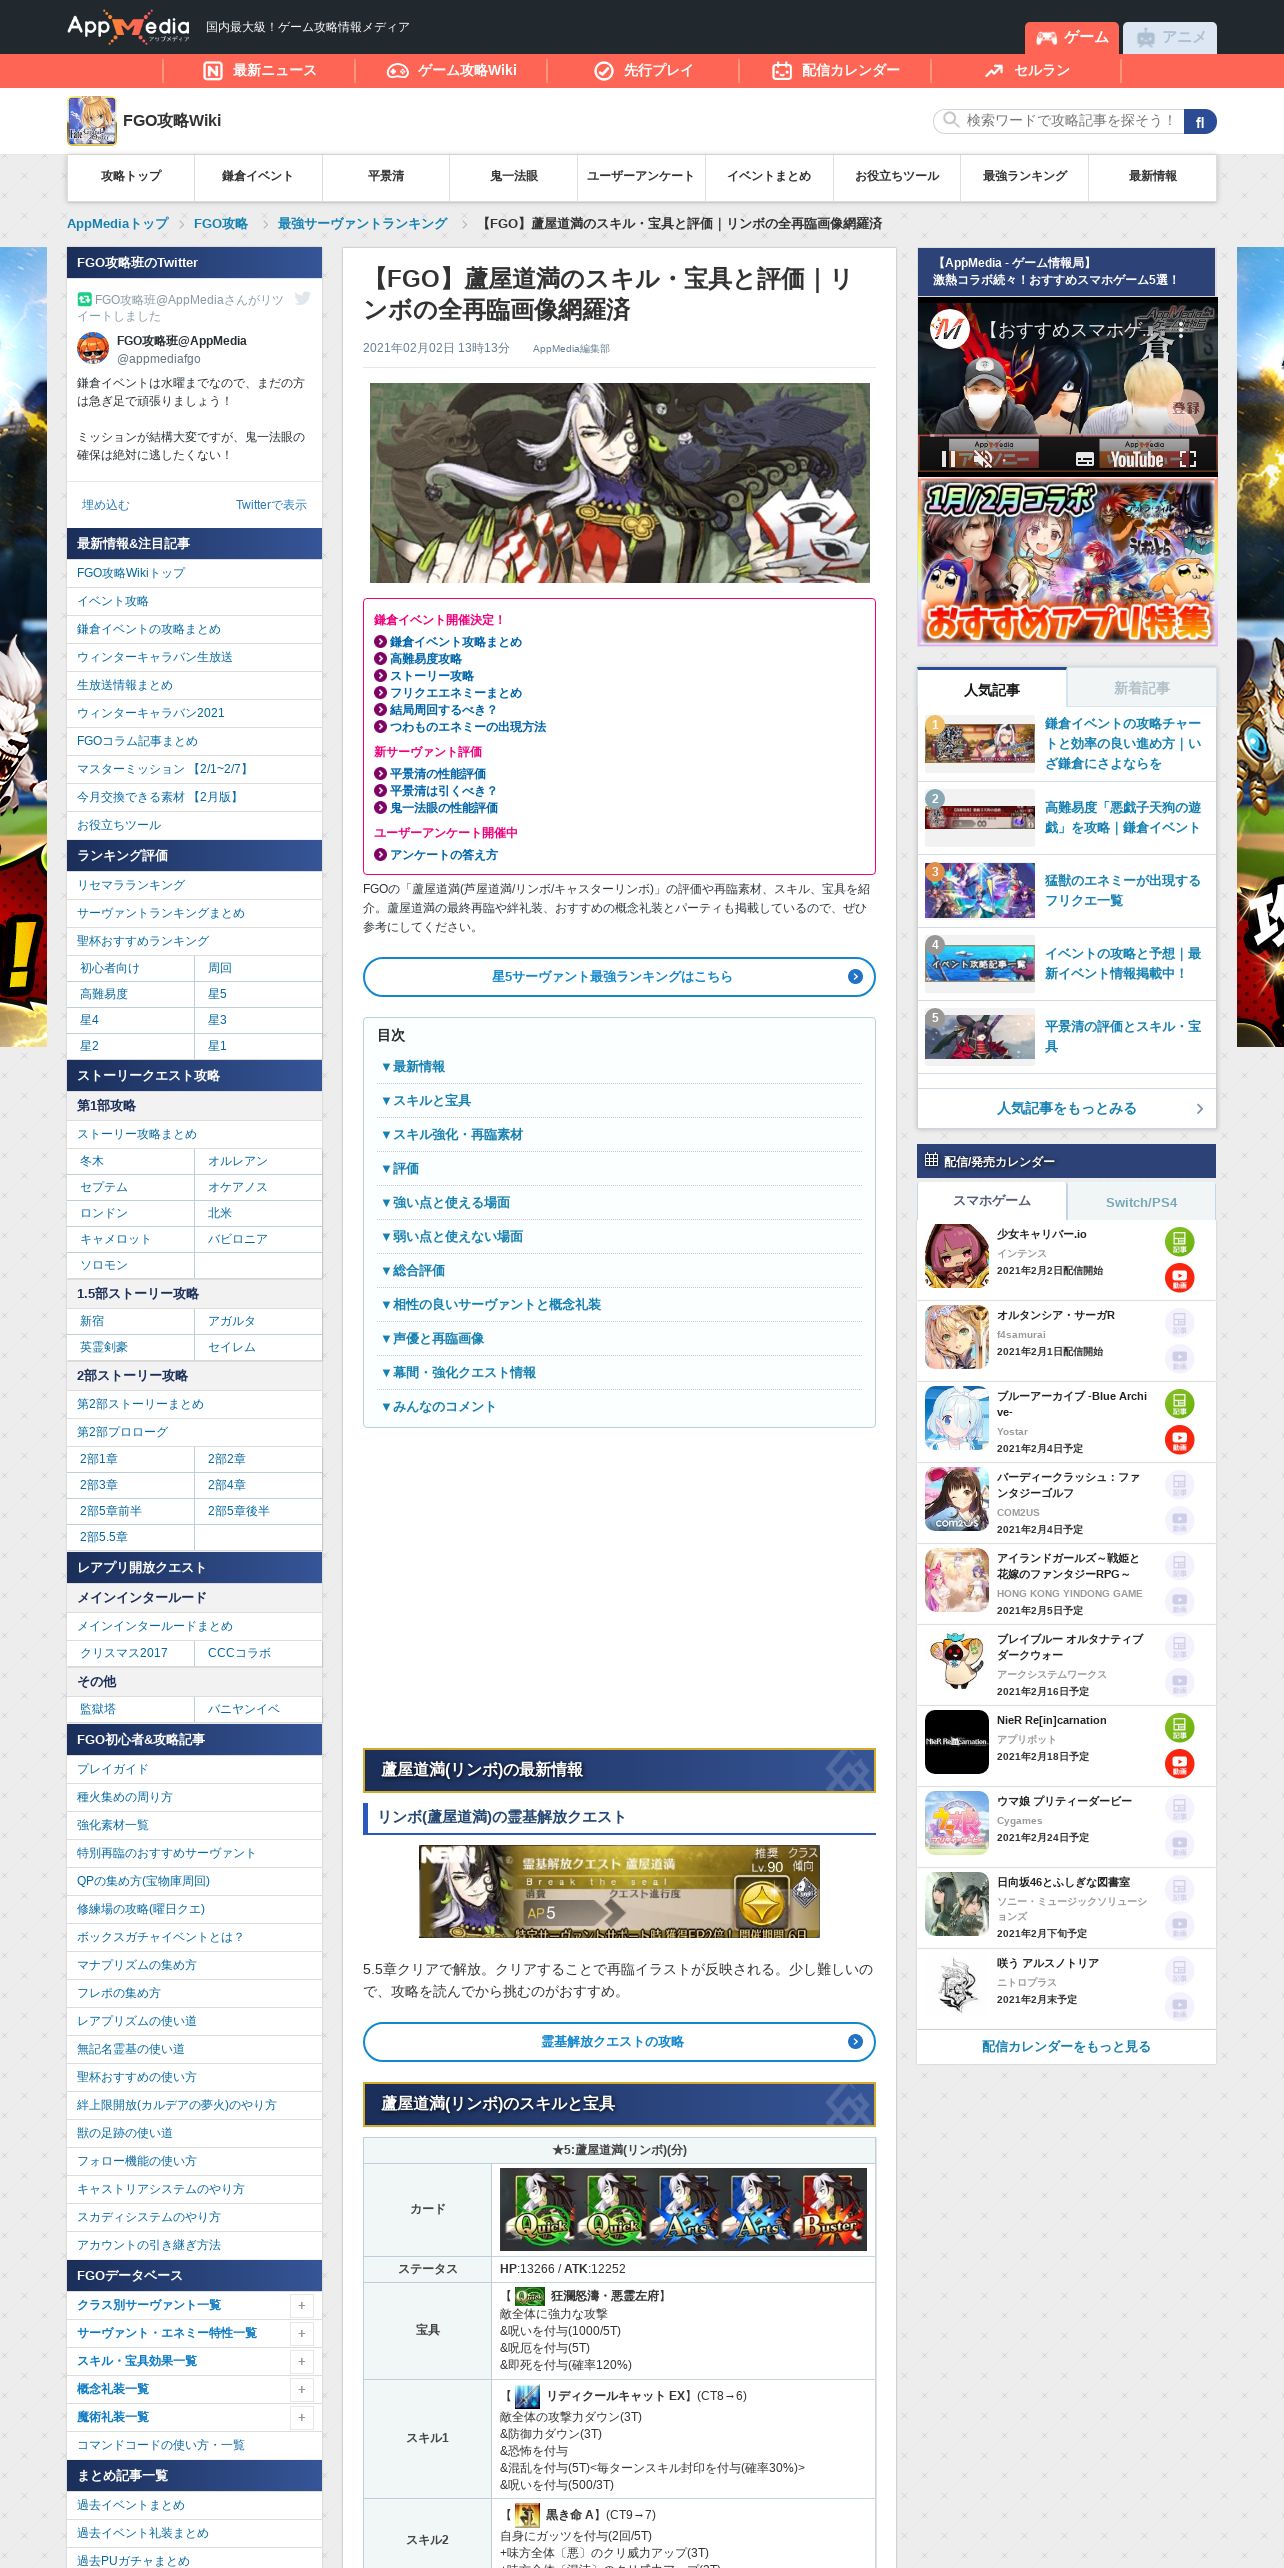The height and width of the screenshot is (2568, 1284).
Task: Expand サーヴァント・エネミー特性一覧 plus button
Action: tap(301, 2334)
